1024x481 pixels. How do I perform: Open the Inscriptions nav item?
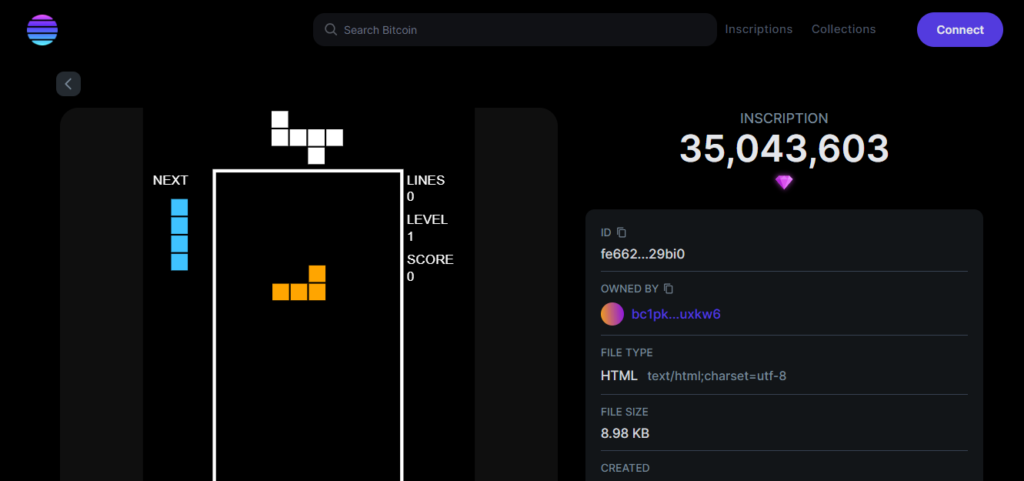(x=758, y=30)
